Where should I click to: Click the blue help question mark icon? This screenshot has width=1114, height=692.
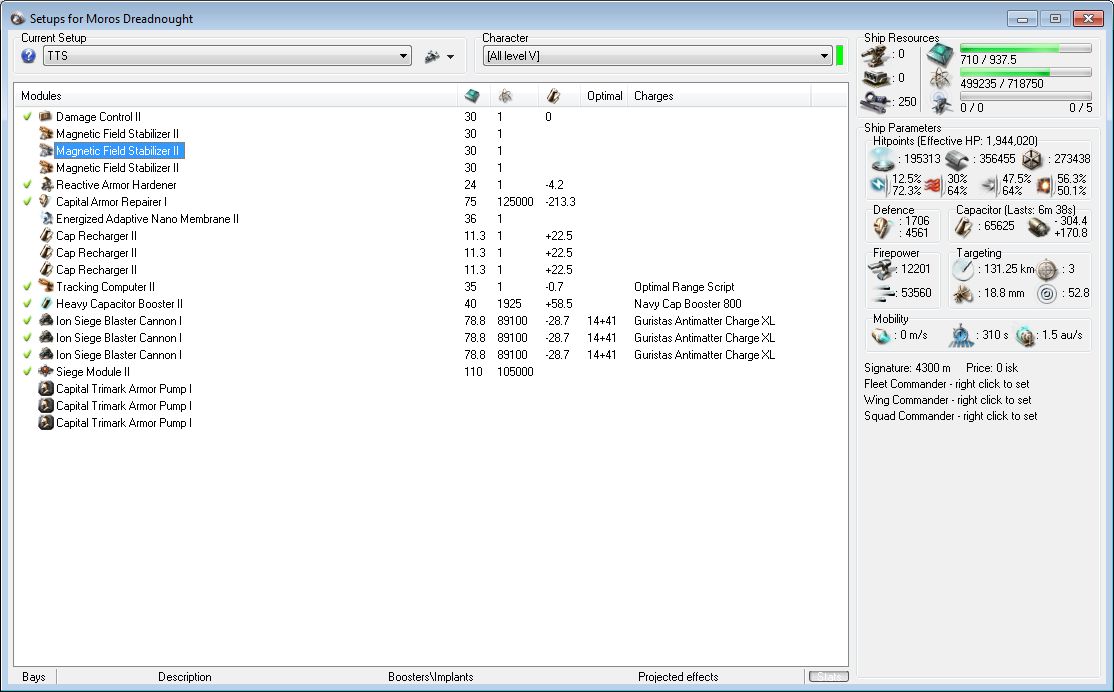pos(28,56)
